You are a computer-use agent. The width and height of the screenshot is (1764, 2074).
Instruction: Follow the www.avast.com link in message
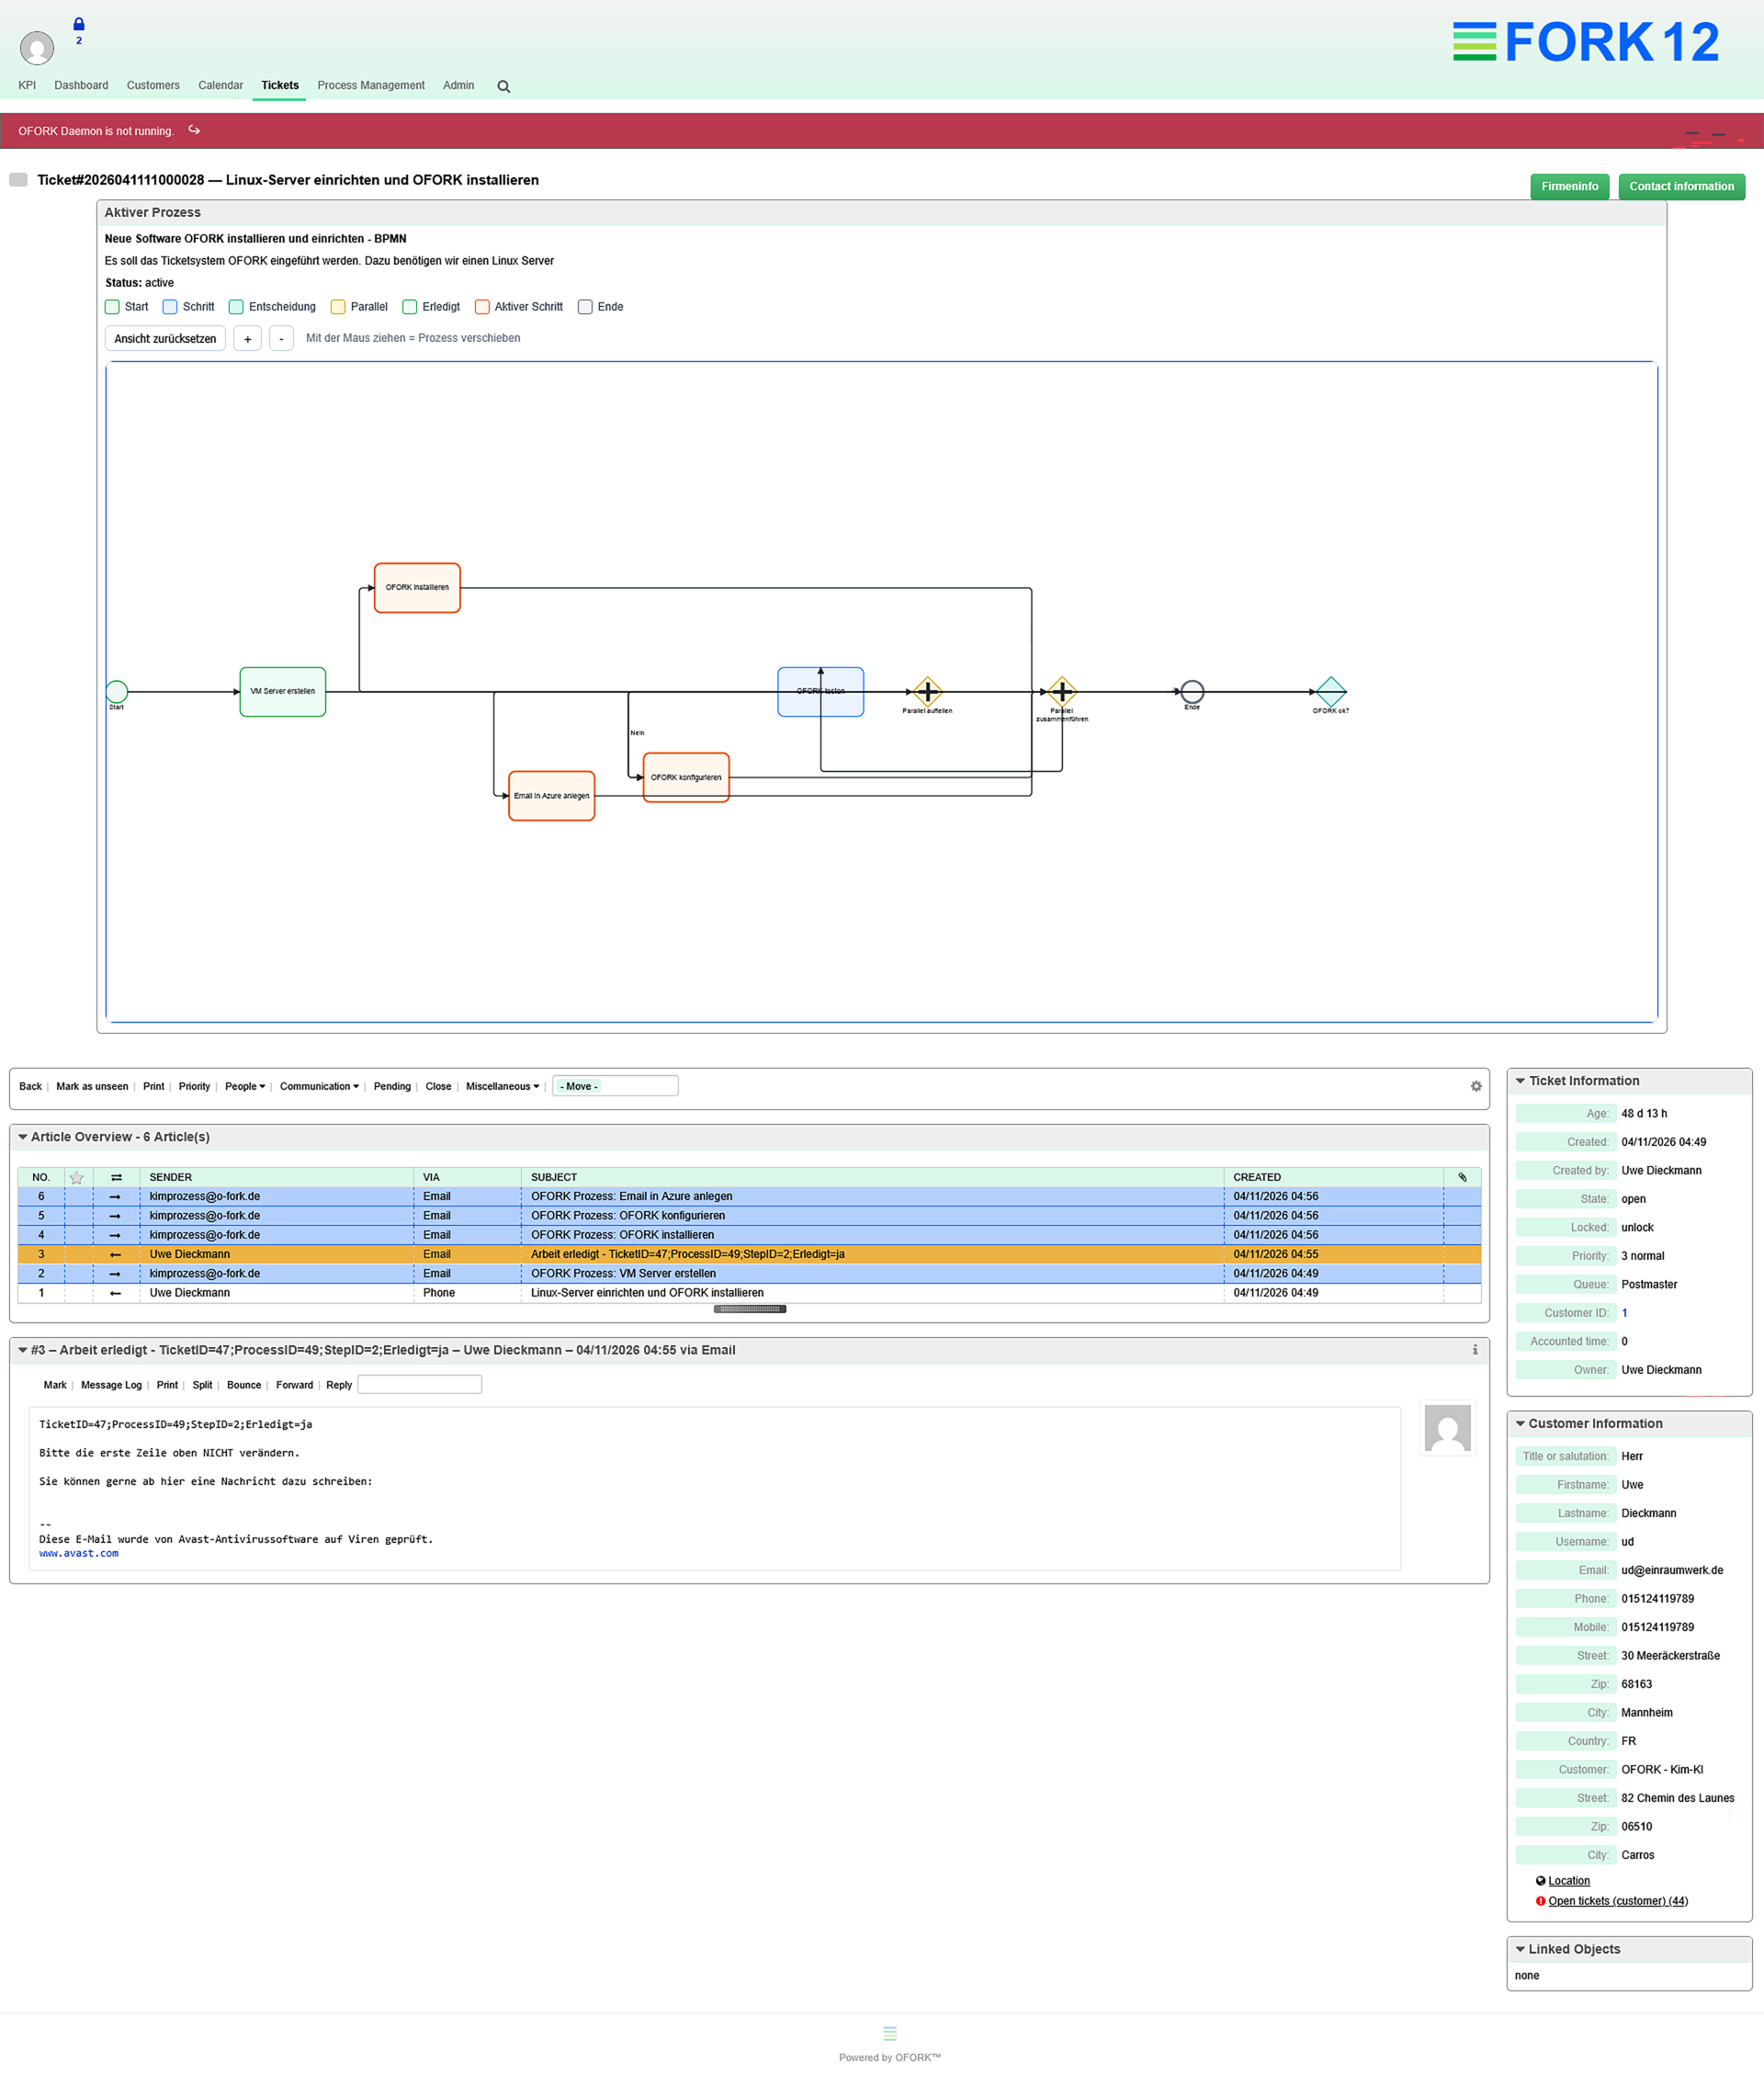point(79,1554)
